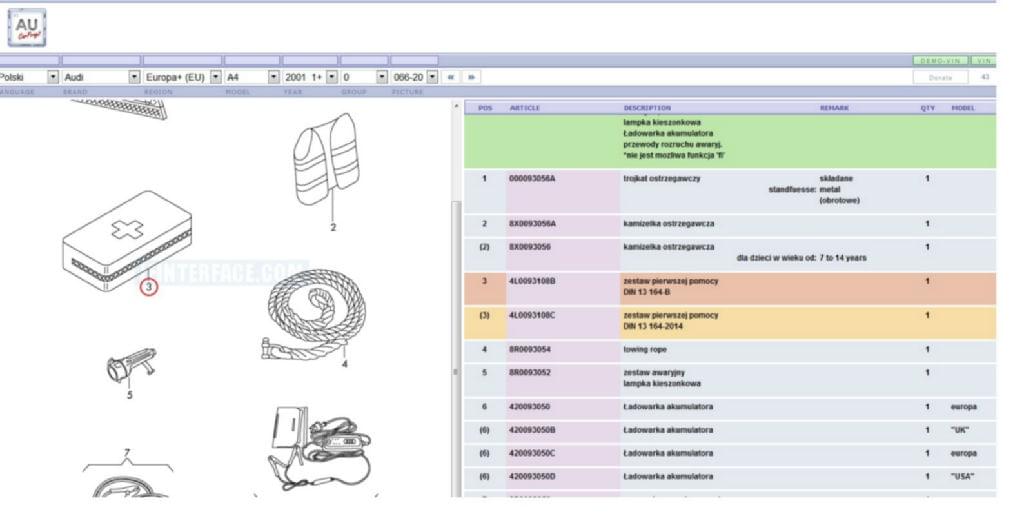Image resolution: width=1024 pixels, height=532 pixels.
Task: Click model value "USA" in charger row
Action: (962, 477)
